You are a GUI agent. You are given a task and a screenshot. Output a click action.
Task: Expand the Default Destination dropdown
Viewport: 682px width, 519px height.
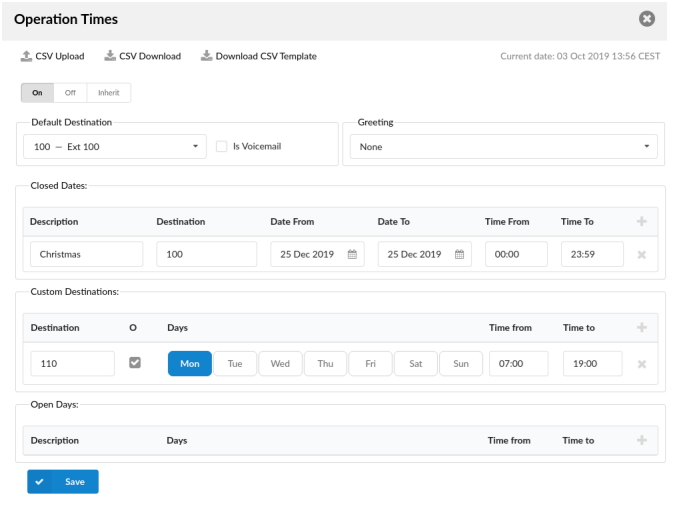tap(113, 146)
